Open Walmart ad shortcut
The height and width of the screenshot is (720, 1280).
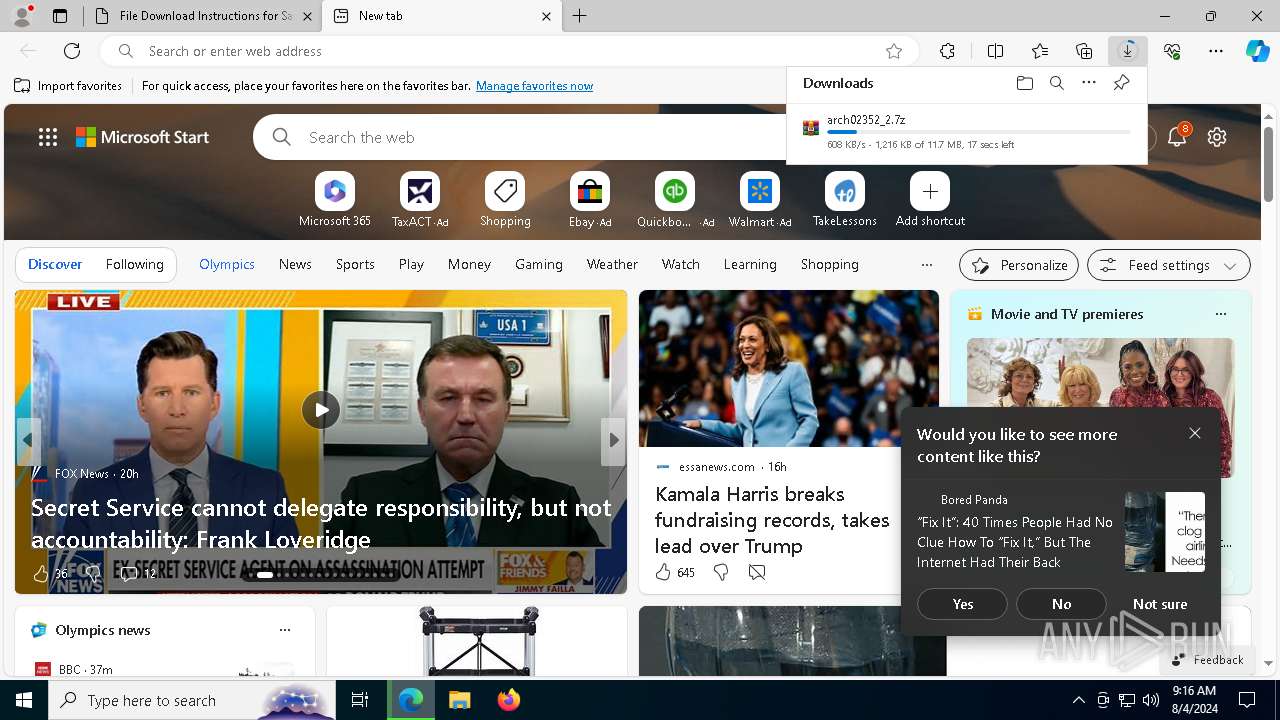[x=760, y=200]
